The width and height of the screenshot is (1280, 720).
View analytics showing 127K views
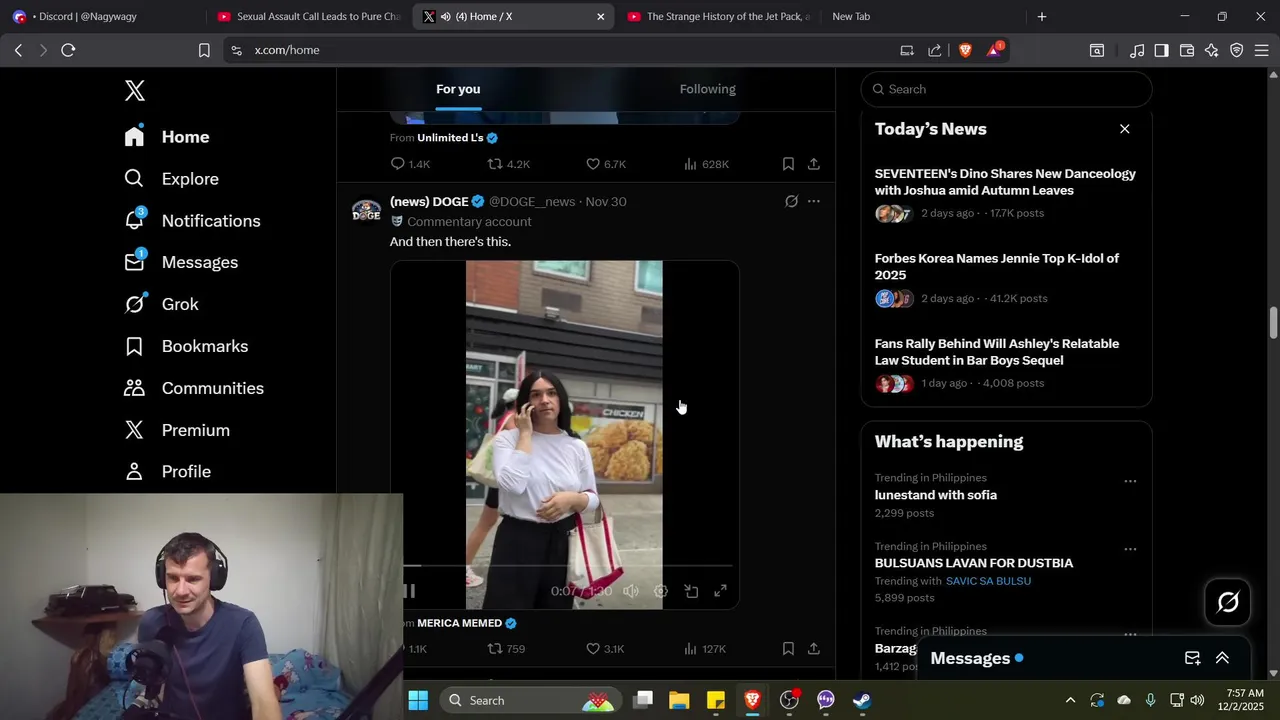(x=705, y=649)
